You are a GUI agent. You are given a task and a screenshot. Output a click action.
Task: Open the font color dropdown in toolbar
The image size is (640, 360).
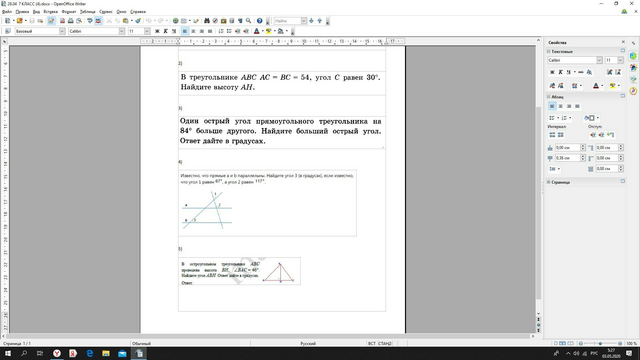pyautogui.click(x=262, y=31)
